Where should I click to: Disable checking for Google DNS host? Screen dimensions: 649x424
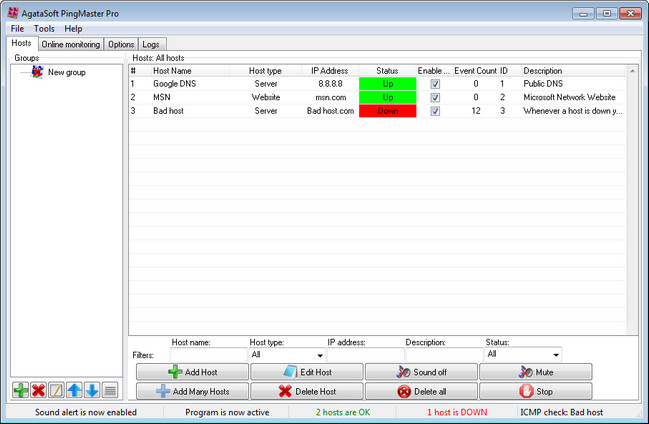pos(435,85)
